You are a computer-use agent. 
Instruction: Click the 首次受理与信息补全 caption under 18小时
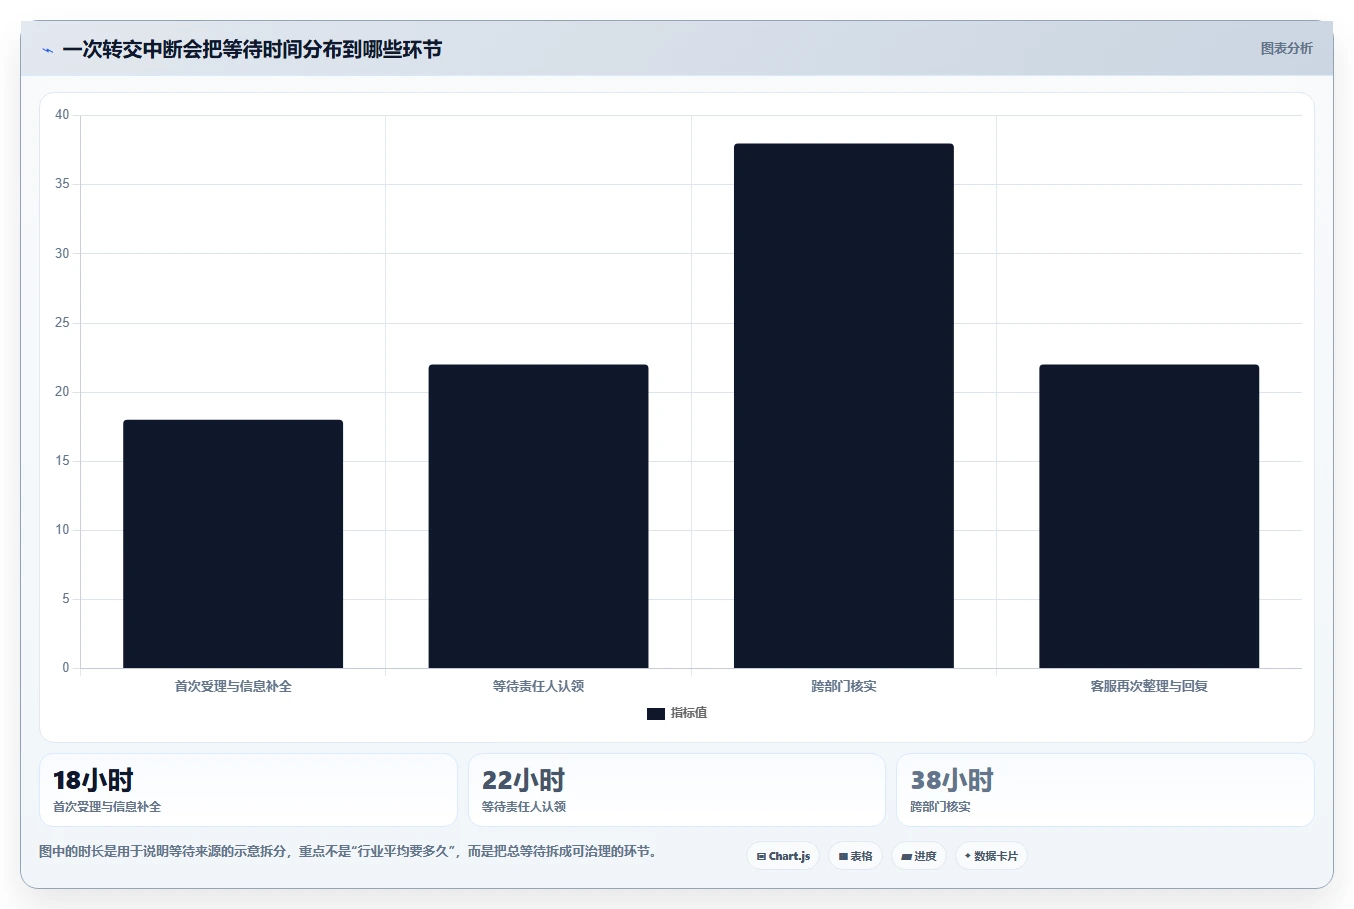click(x=107, y=807)
